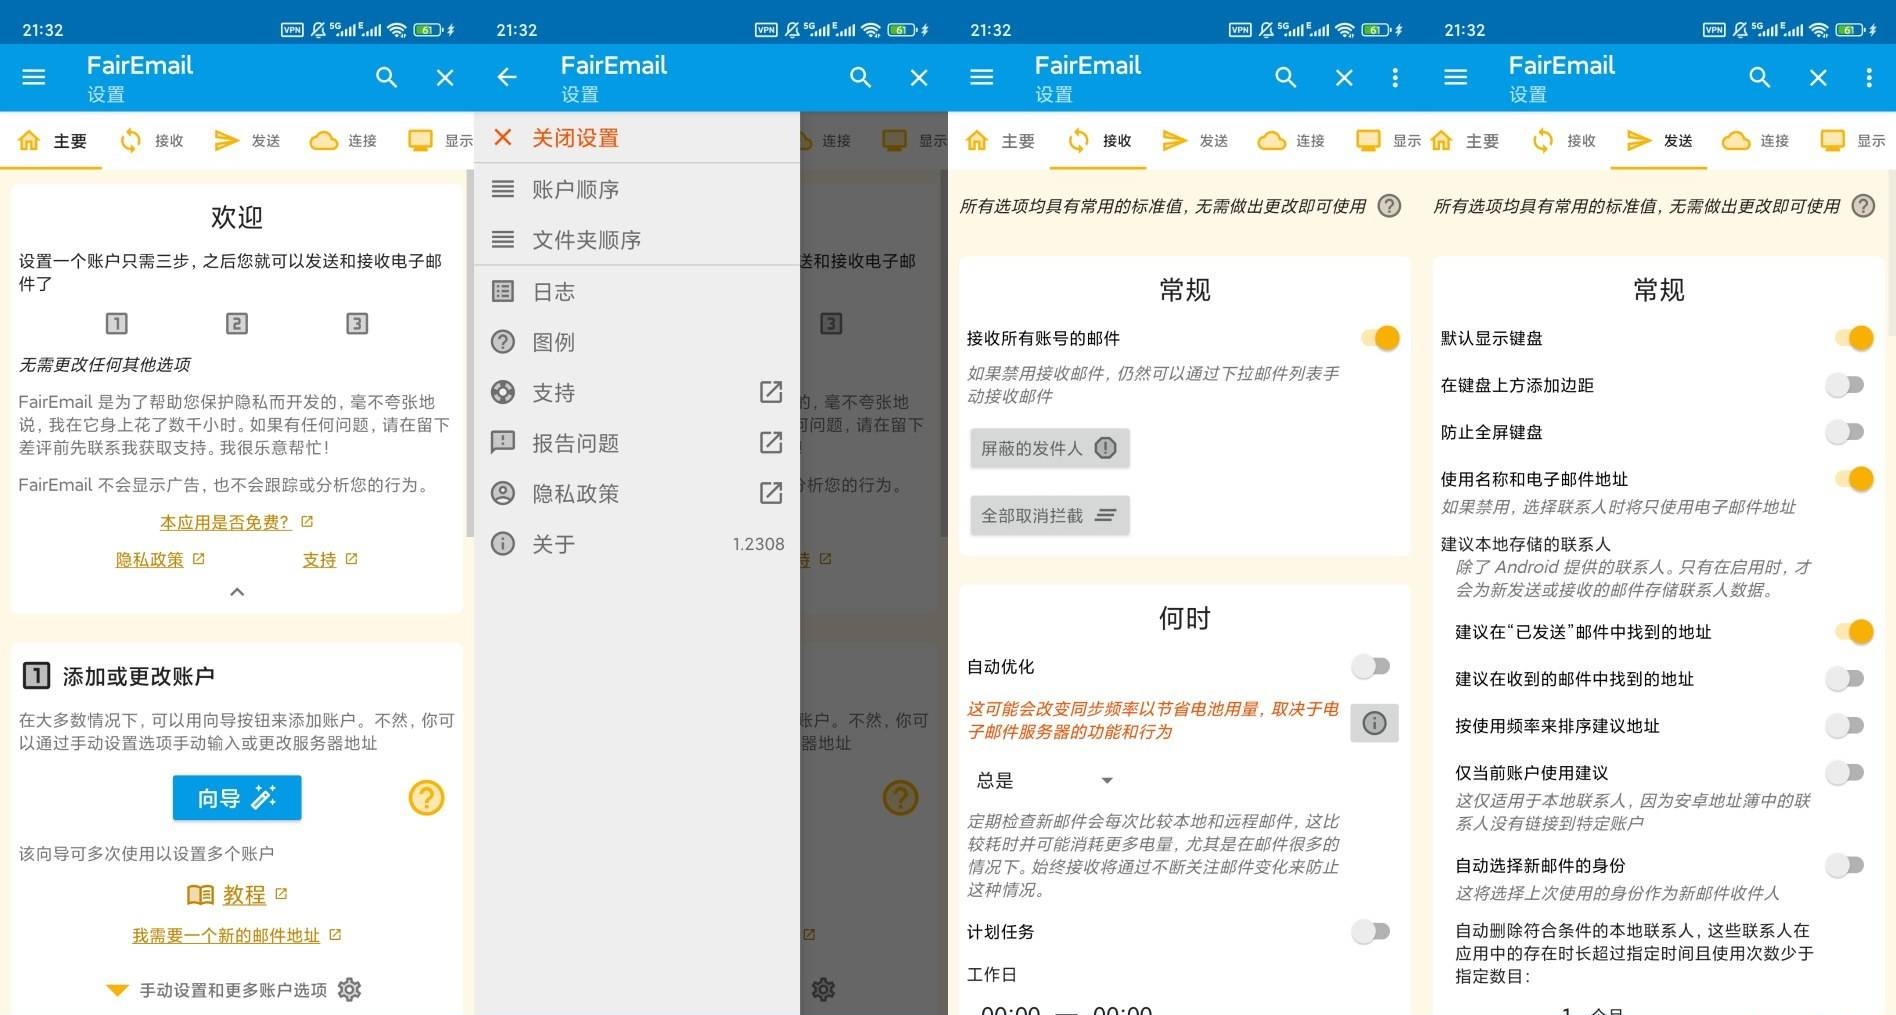Tap the back arrow in the drawer screen
Image resolution: width=1896 pixels, height=1015 pixels.
(507, 77)
